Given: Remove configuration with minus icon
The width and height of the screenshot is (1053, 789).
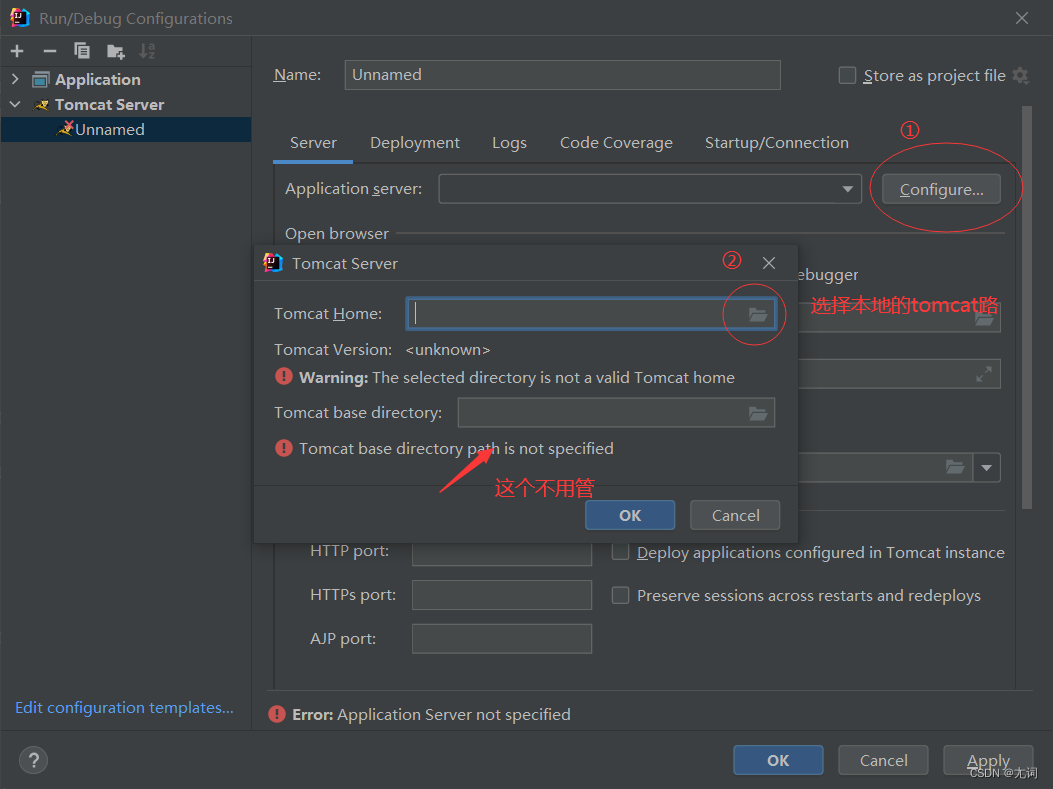Looking at the screenshot, I should [x=50, y=51].
